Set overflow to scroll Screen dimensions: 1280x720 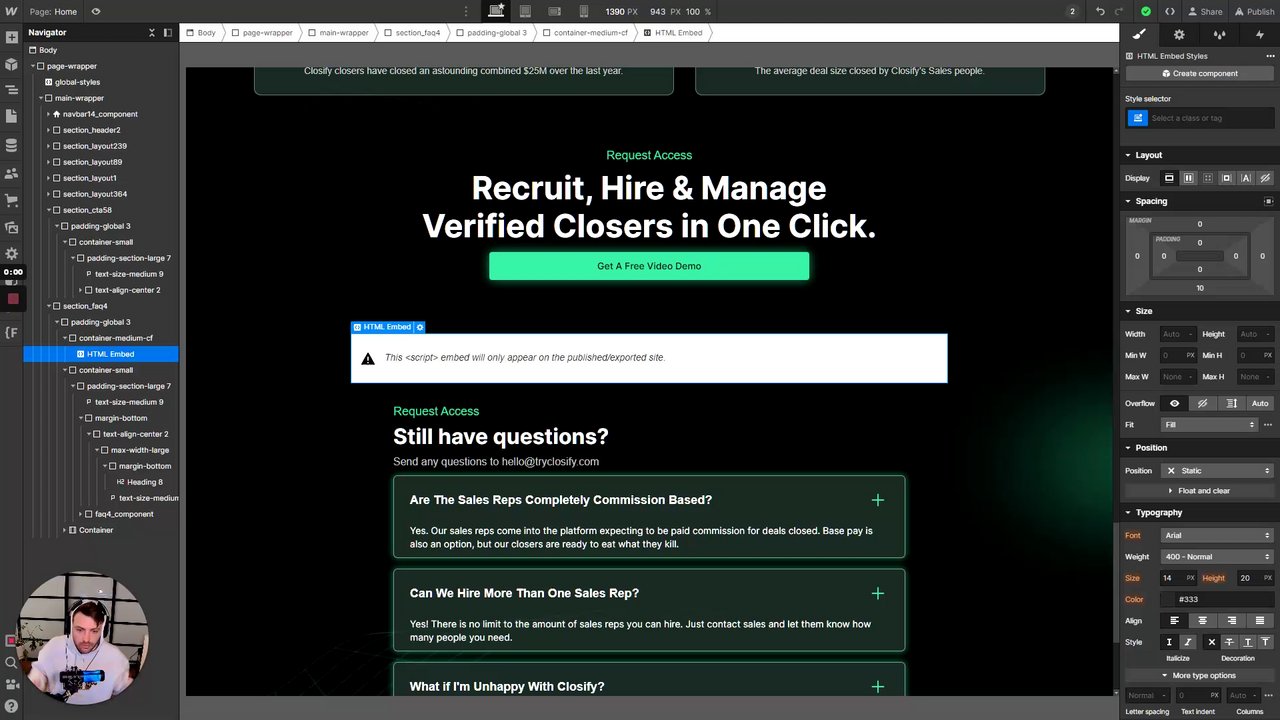coord(1231,403)
